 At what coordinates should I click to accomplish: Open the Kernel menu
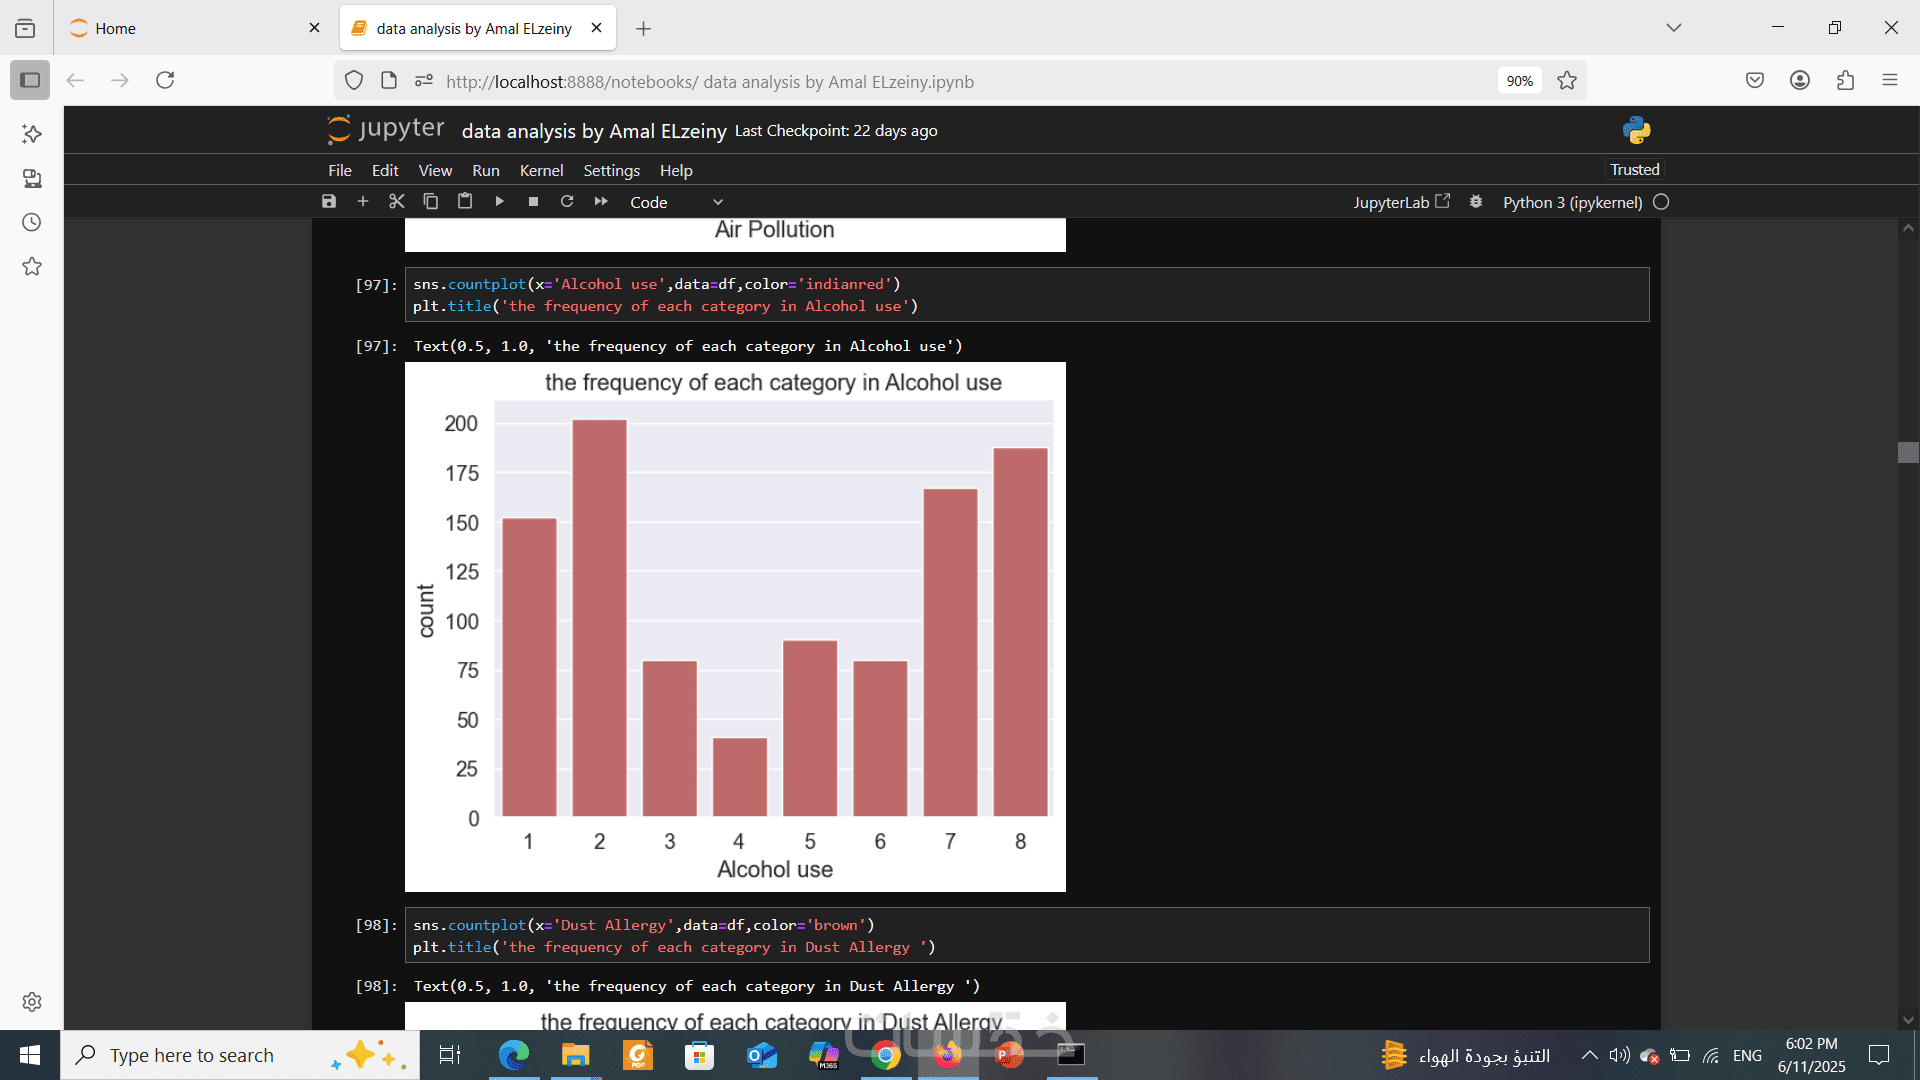click(541, 170)
